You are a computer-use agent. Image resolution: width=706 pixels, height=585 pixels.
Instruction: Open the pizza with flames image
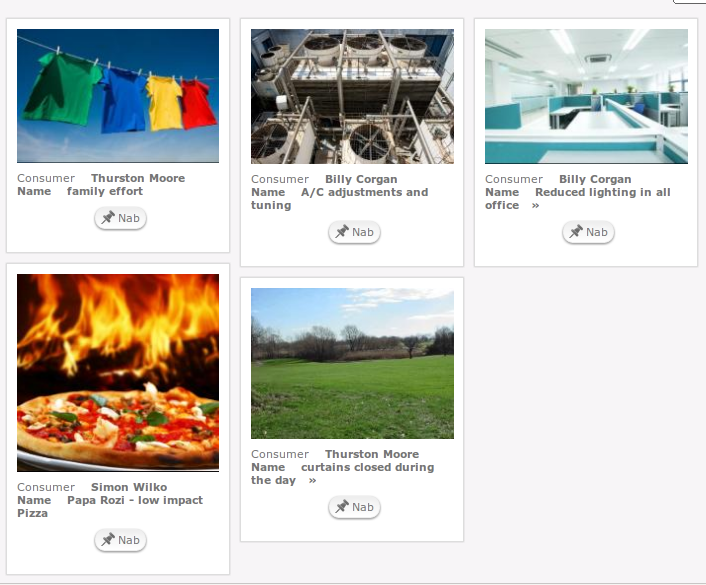118,372
